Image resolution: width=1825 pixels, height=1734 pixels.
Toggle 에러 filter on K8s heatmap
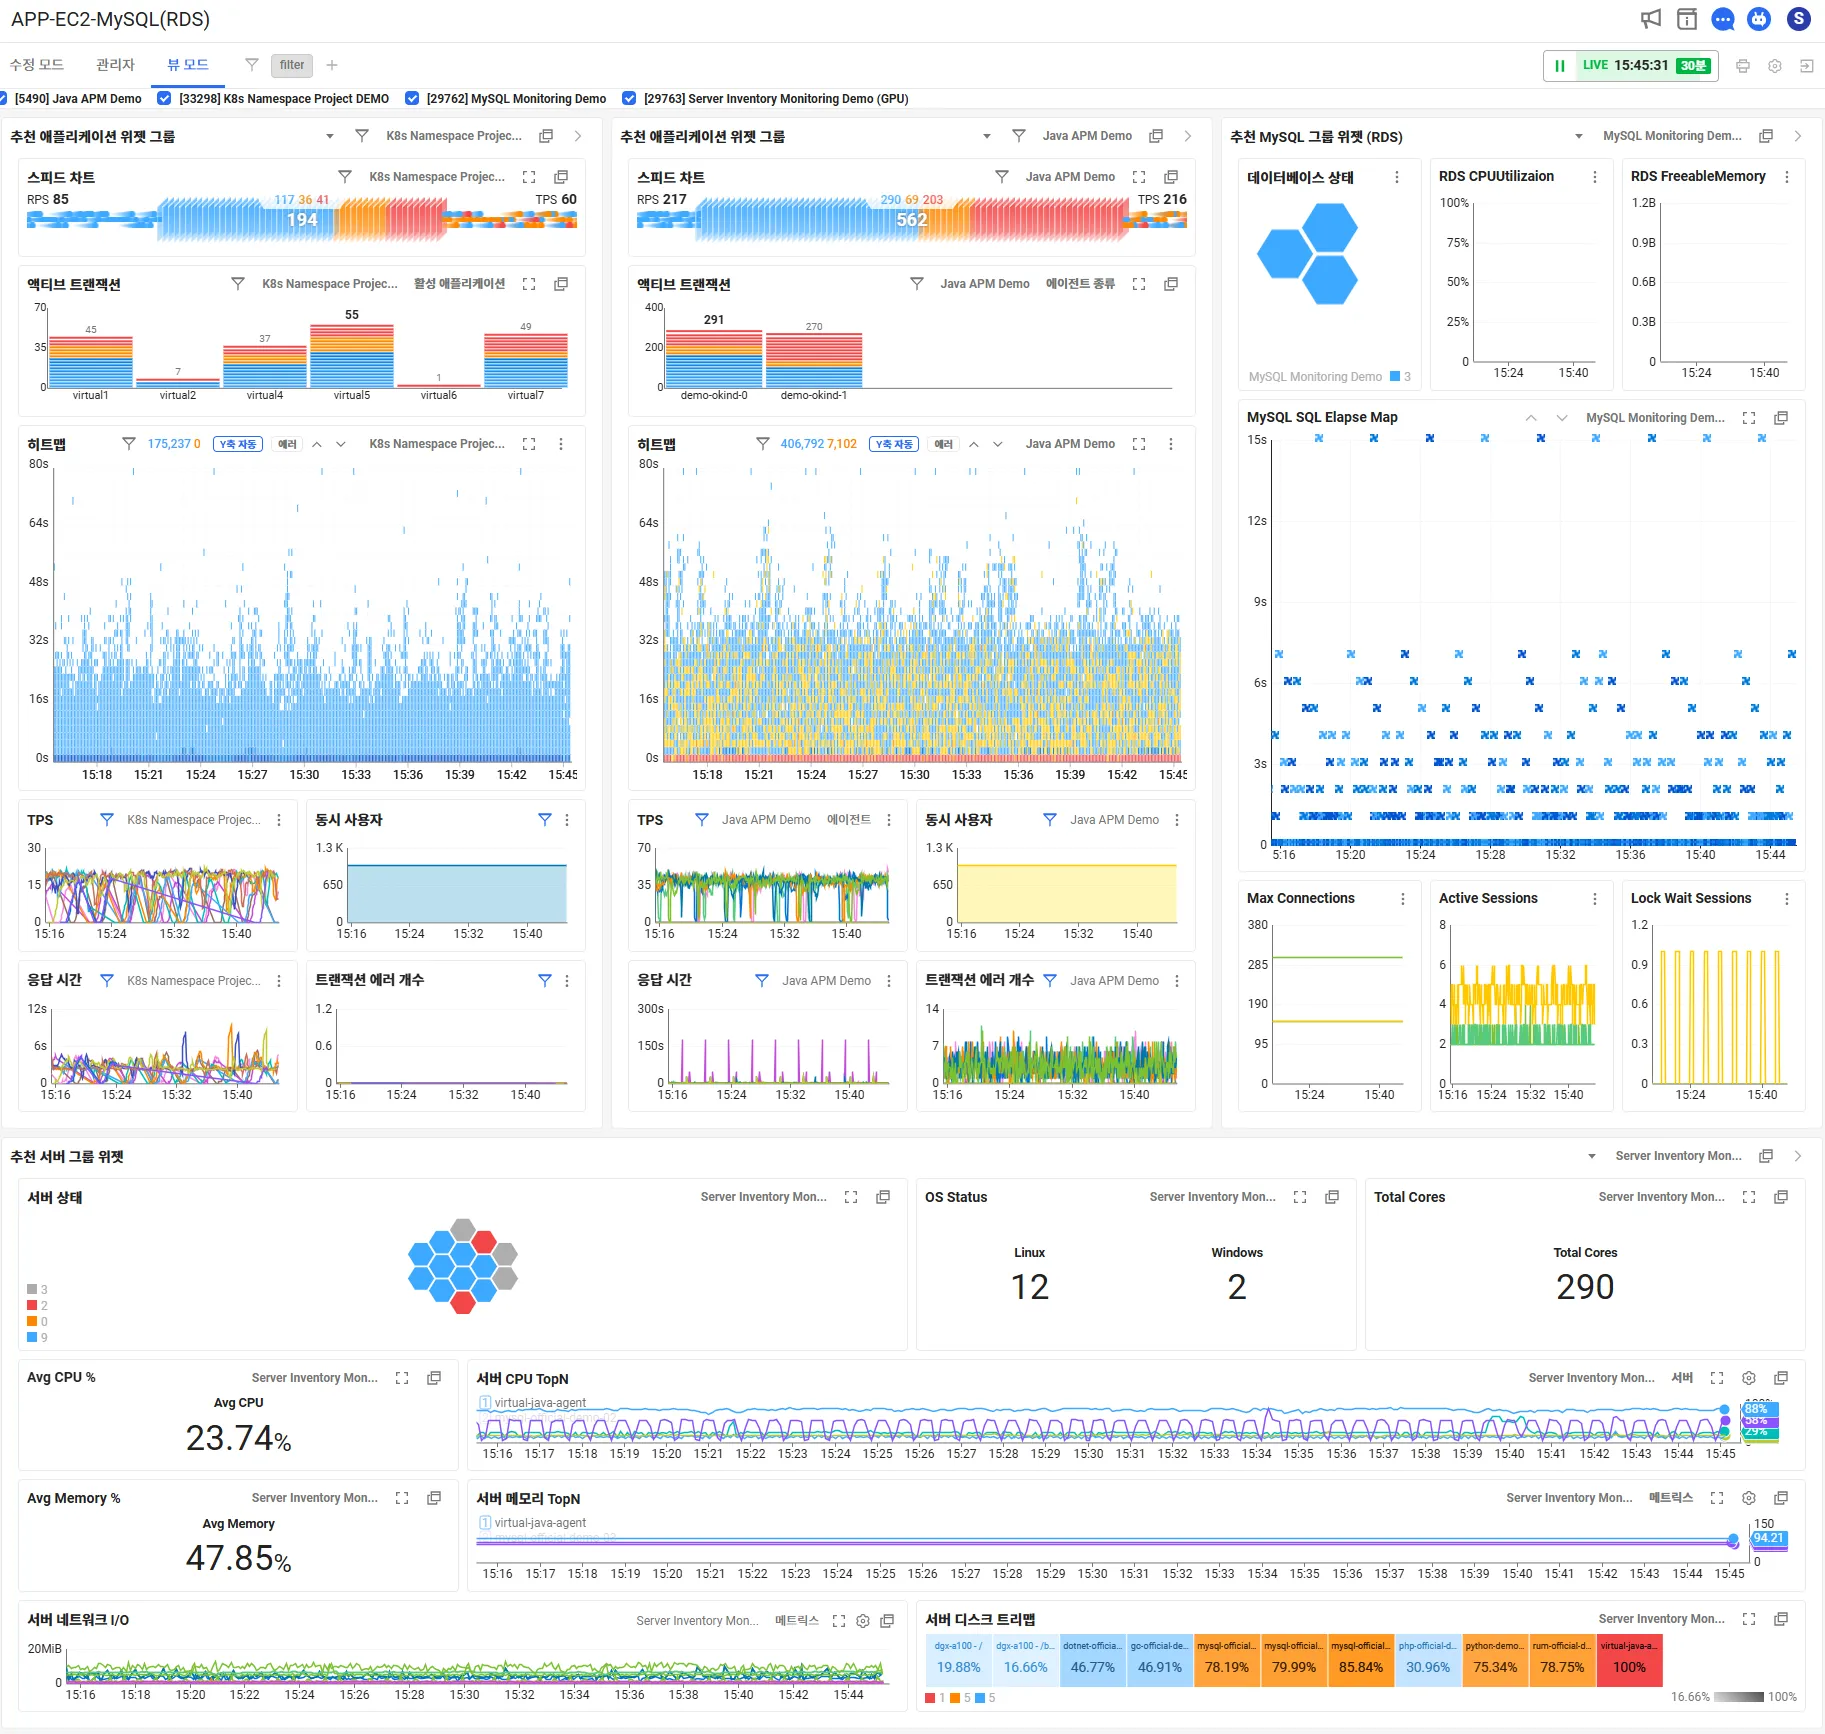(x=288, y=444)
